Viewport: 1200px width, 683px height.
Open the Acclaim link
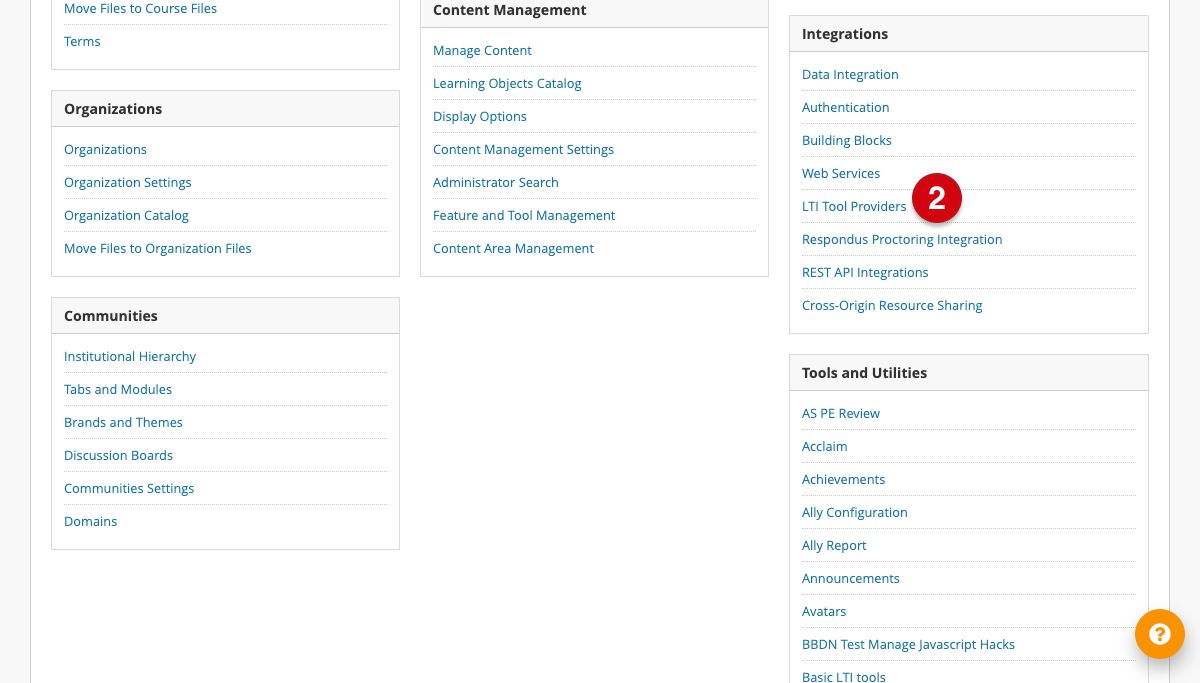[824, 446]
